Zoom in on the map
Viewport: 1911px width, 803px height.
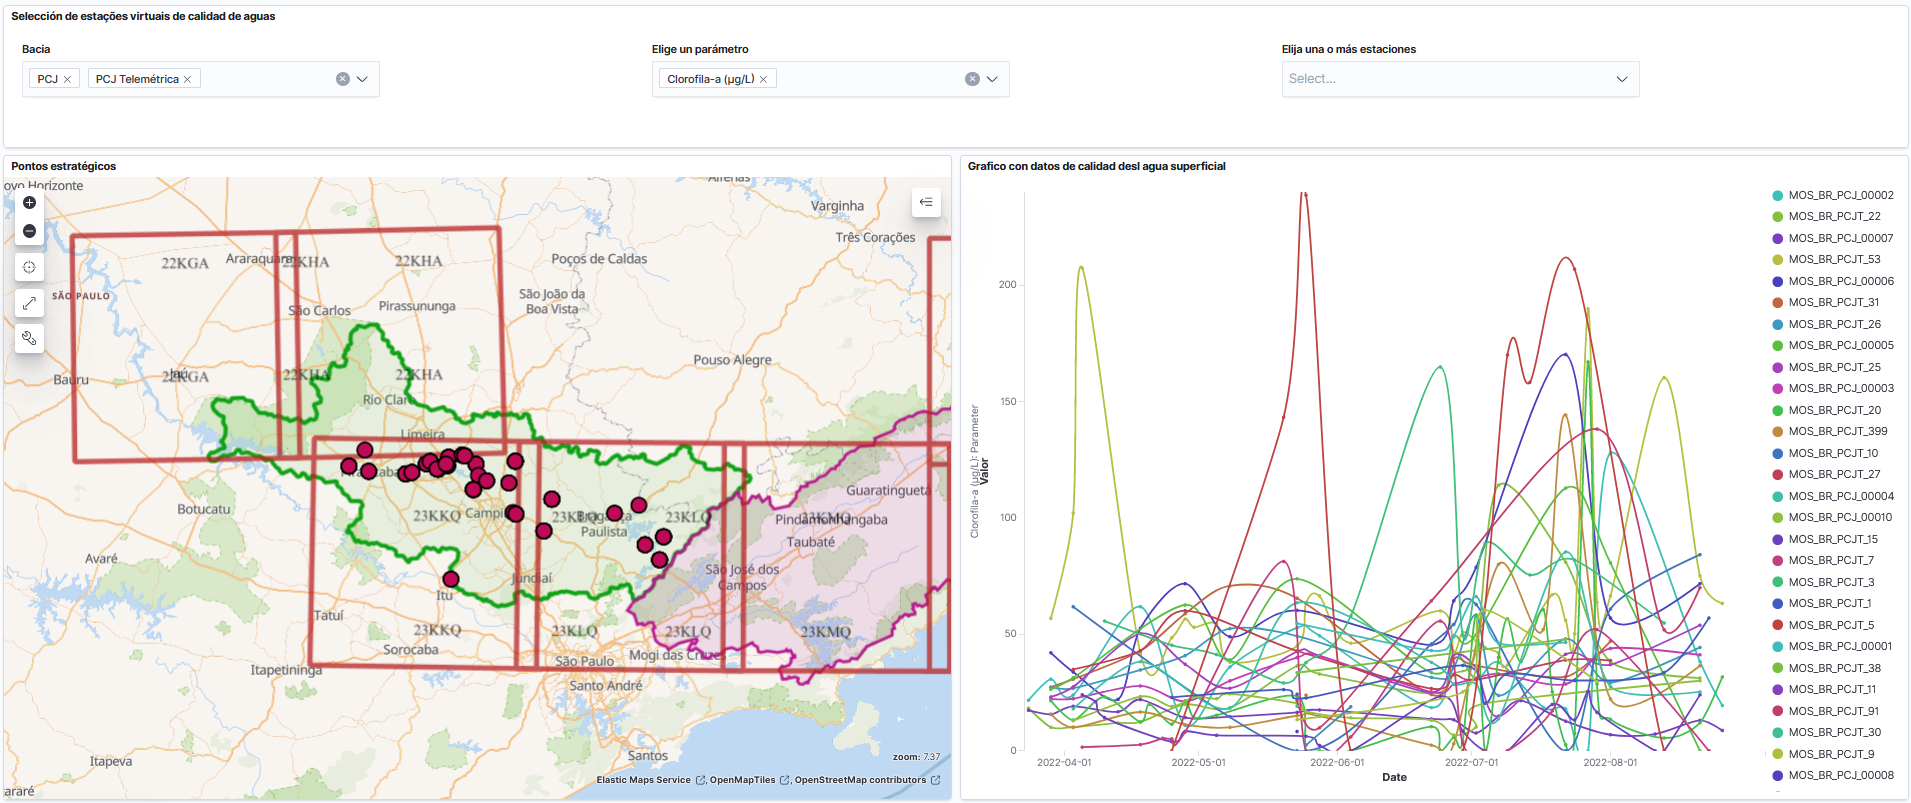29,203
